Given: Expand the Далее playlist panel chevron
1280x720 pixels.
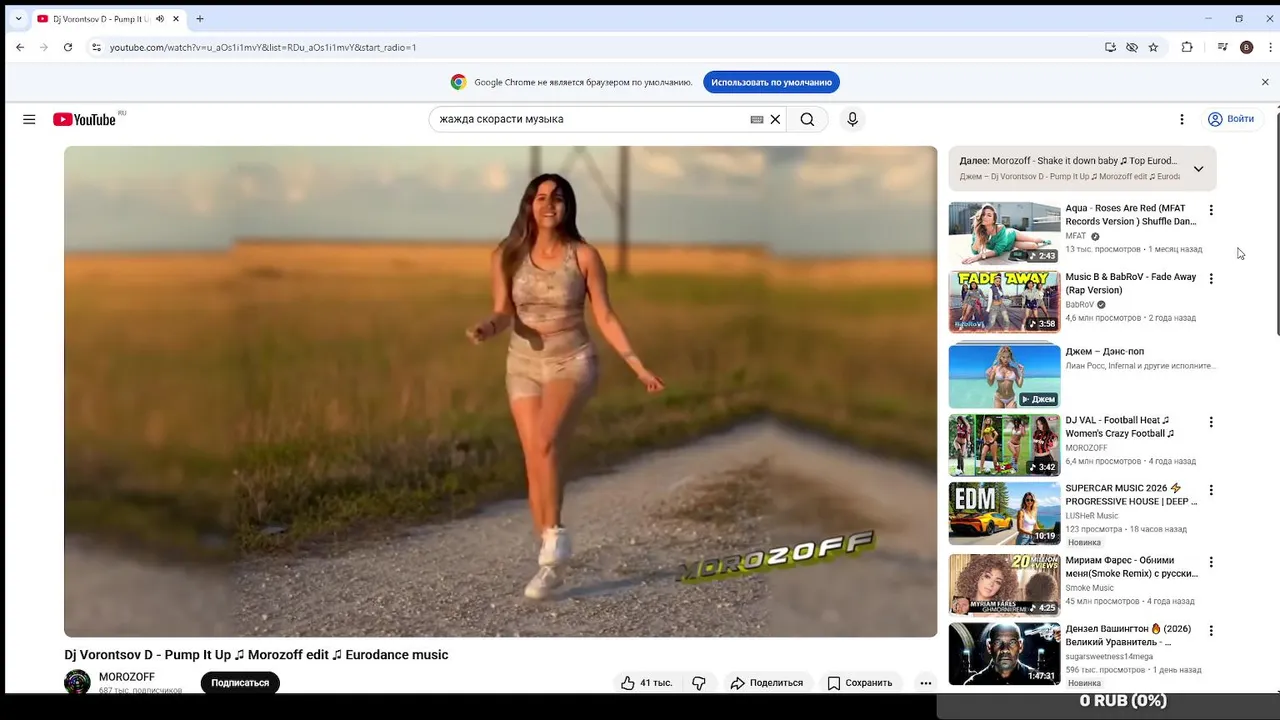Looking at the screenshot, I should tap(1198, 169).
